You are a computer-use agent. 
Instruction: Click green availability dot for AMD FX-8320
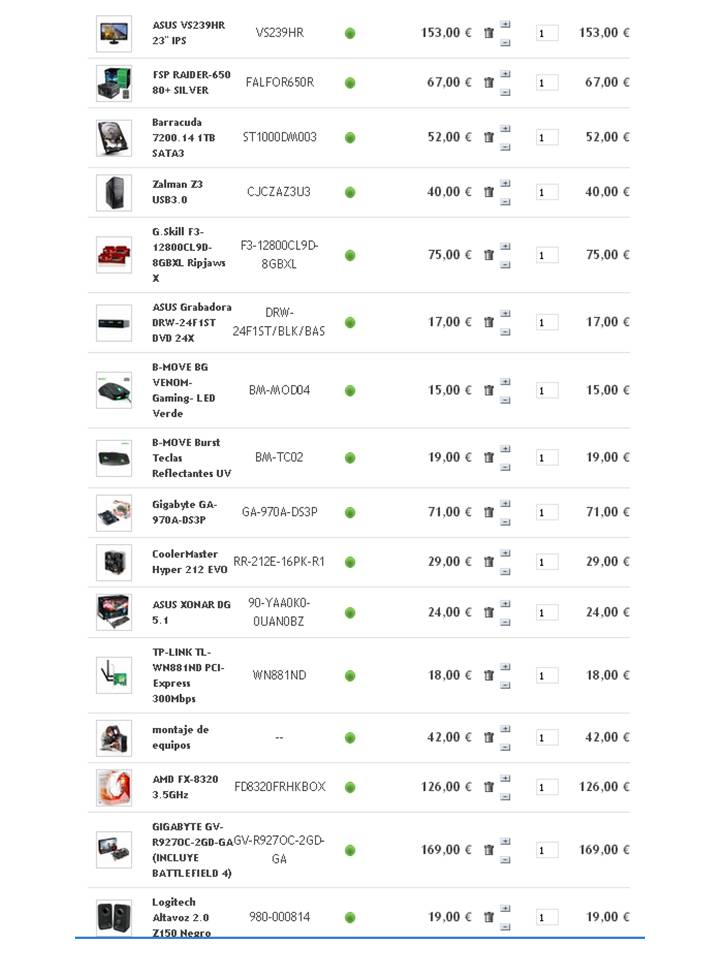click(350, 787)
